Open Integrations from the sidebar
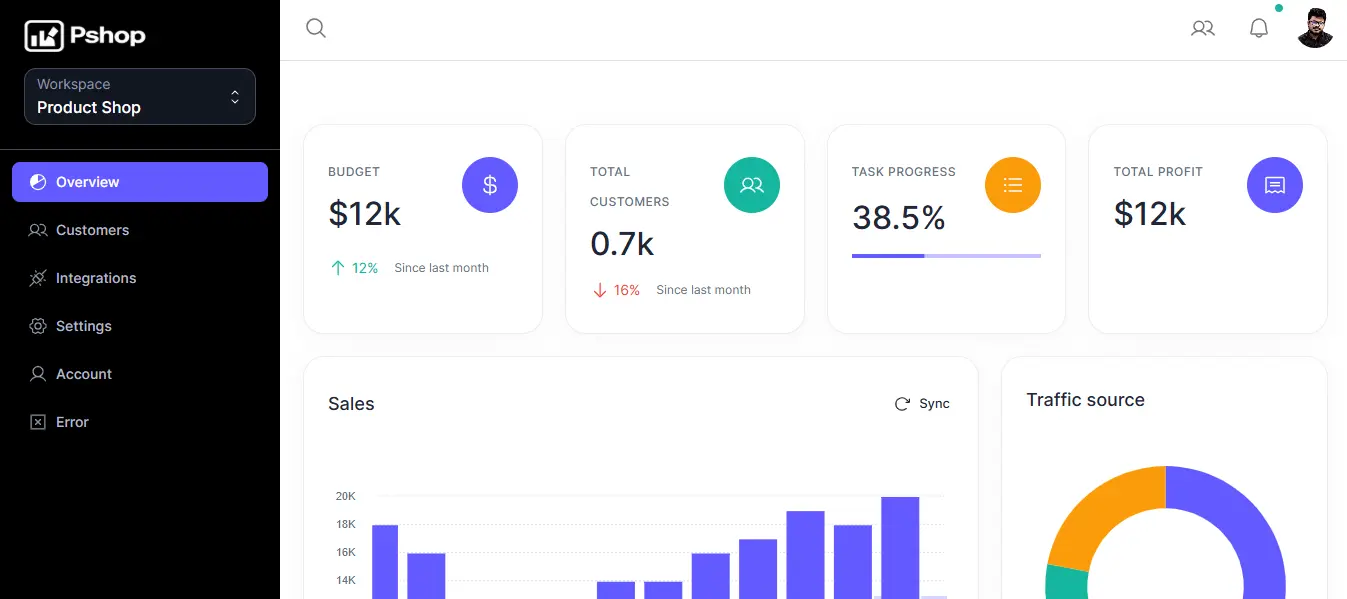 [140, 278]
